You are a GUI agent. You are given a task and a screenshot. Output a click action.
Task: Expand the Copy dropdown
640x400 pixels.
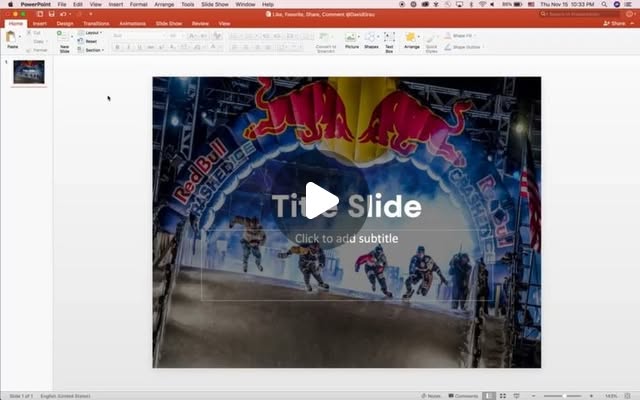pos(47,42)
